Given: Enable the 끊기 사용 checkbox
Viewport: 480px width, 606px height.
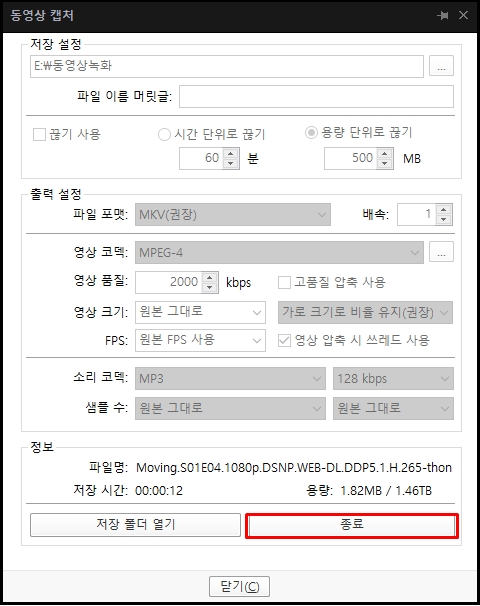Looking at the screenshot, I should 39,134.
